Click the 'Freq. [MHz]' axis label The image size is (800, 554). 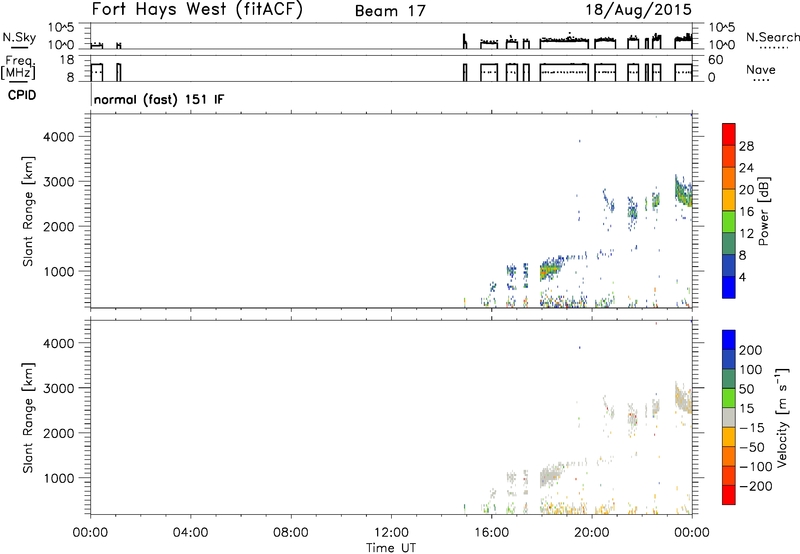coord(18,68)
